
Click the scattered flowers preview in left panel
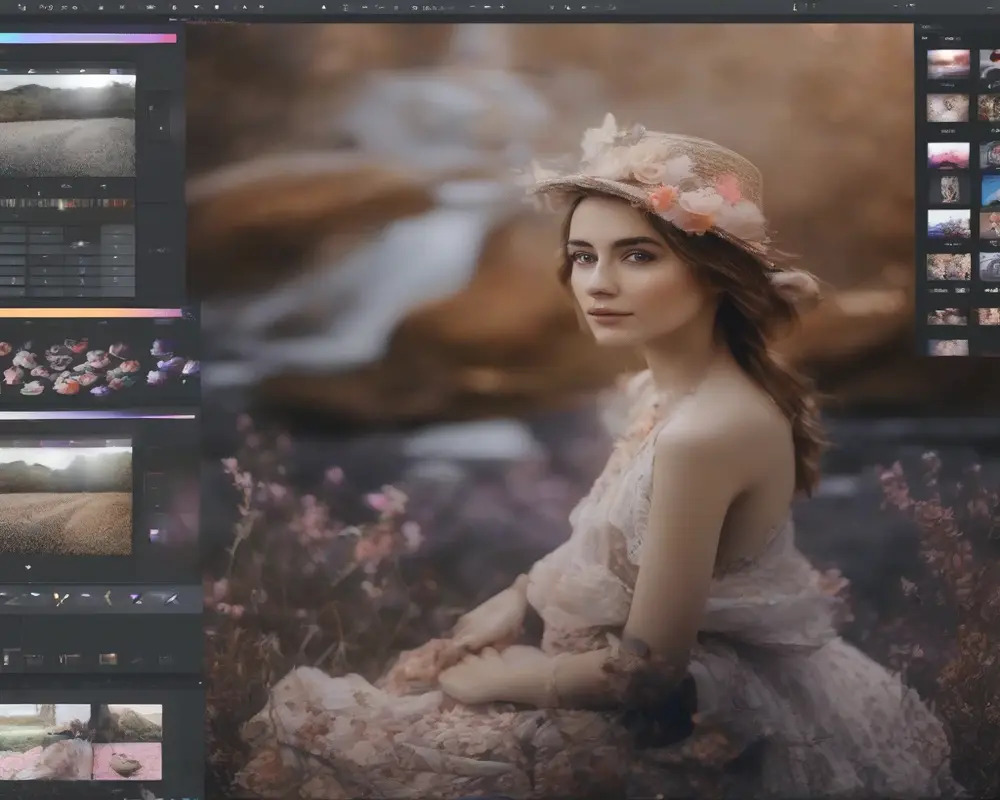[99, 367]
